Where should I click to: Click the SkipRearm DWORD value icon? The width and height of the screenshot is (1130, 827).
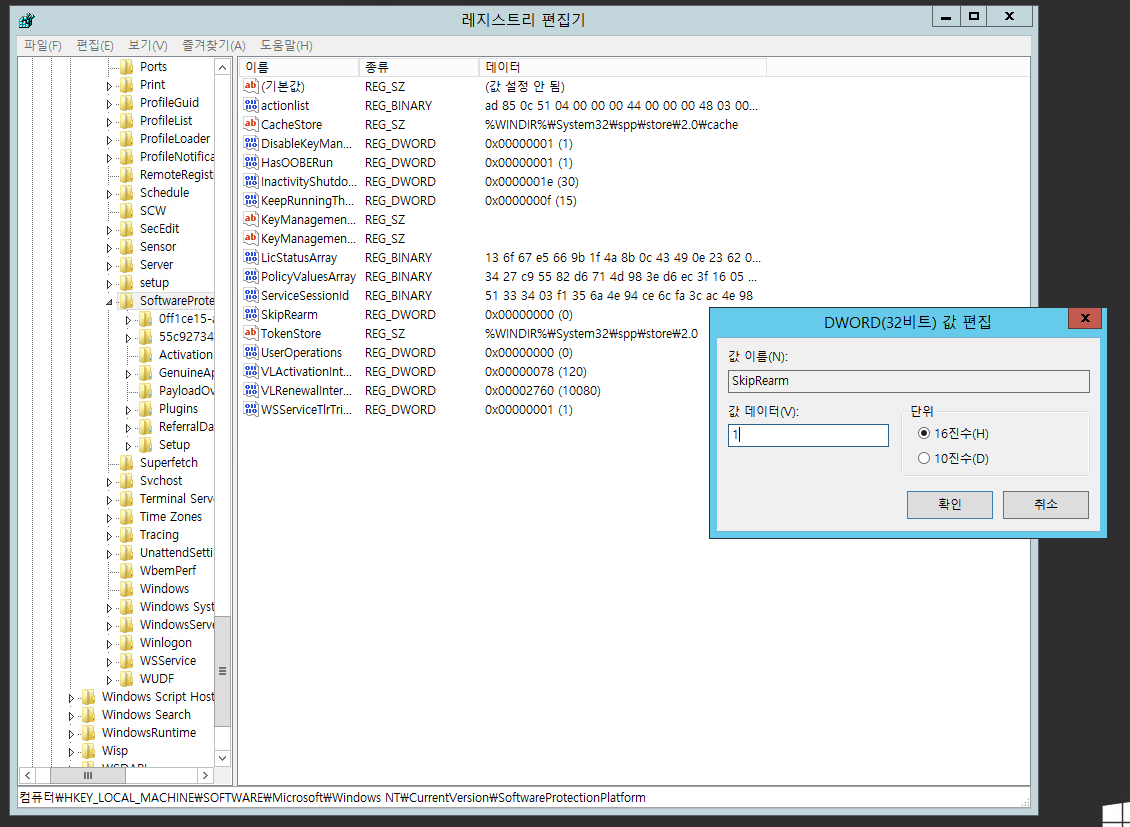(x=251, y=315)
